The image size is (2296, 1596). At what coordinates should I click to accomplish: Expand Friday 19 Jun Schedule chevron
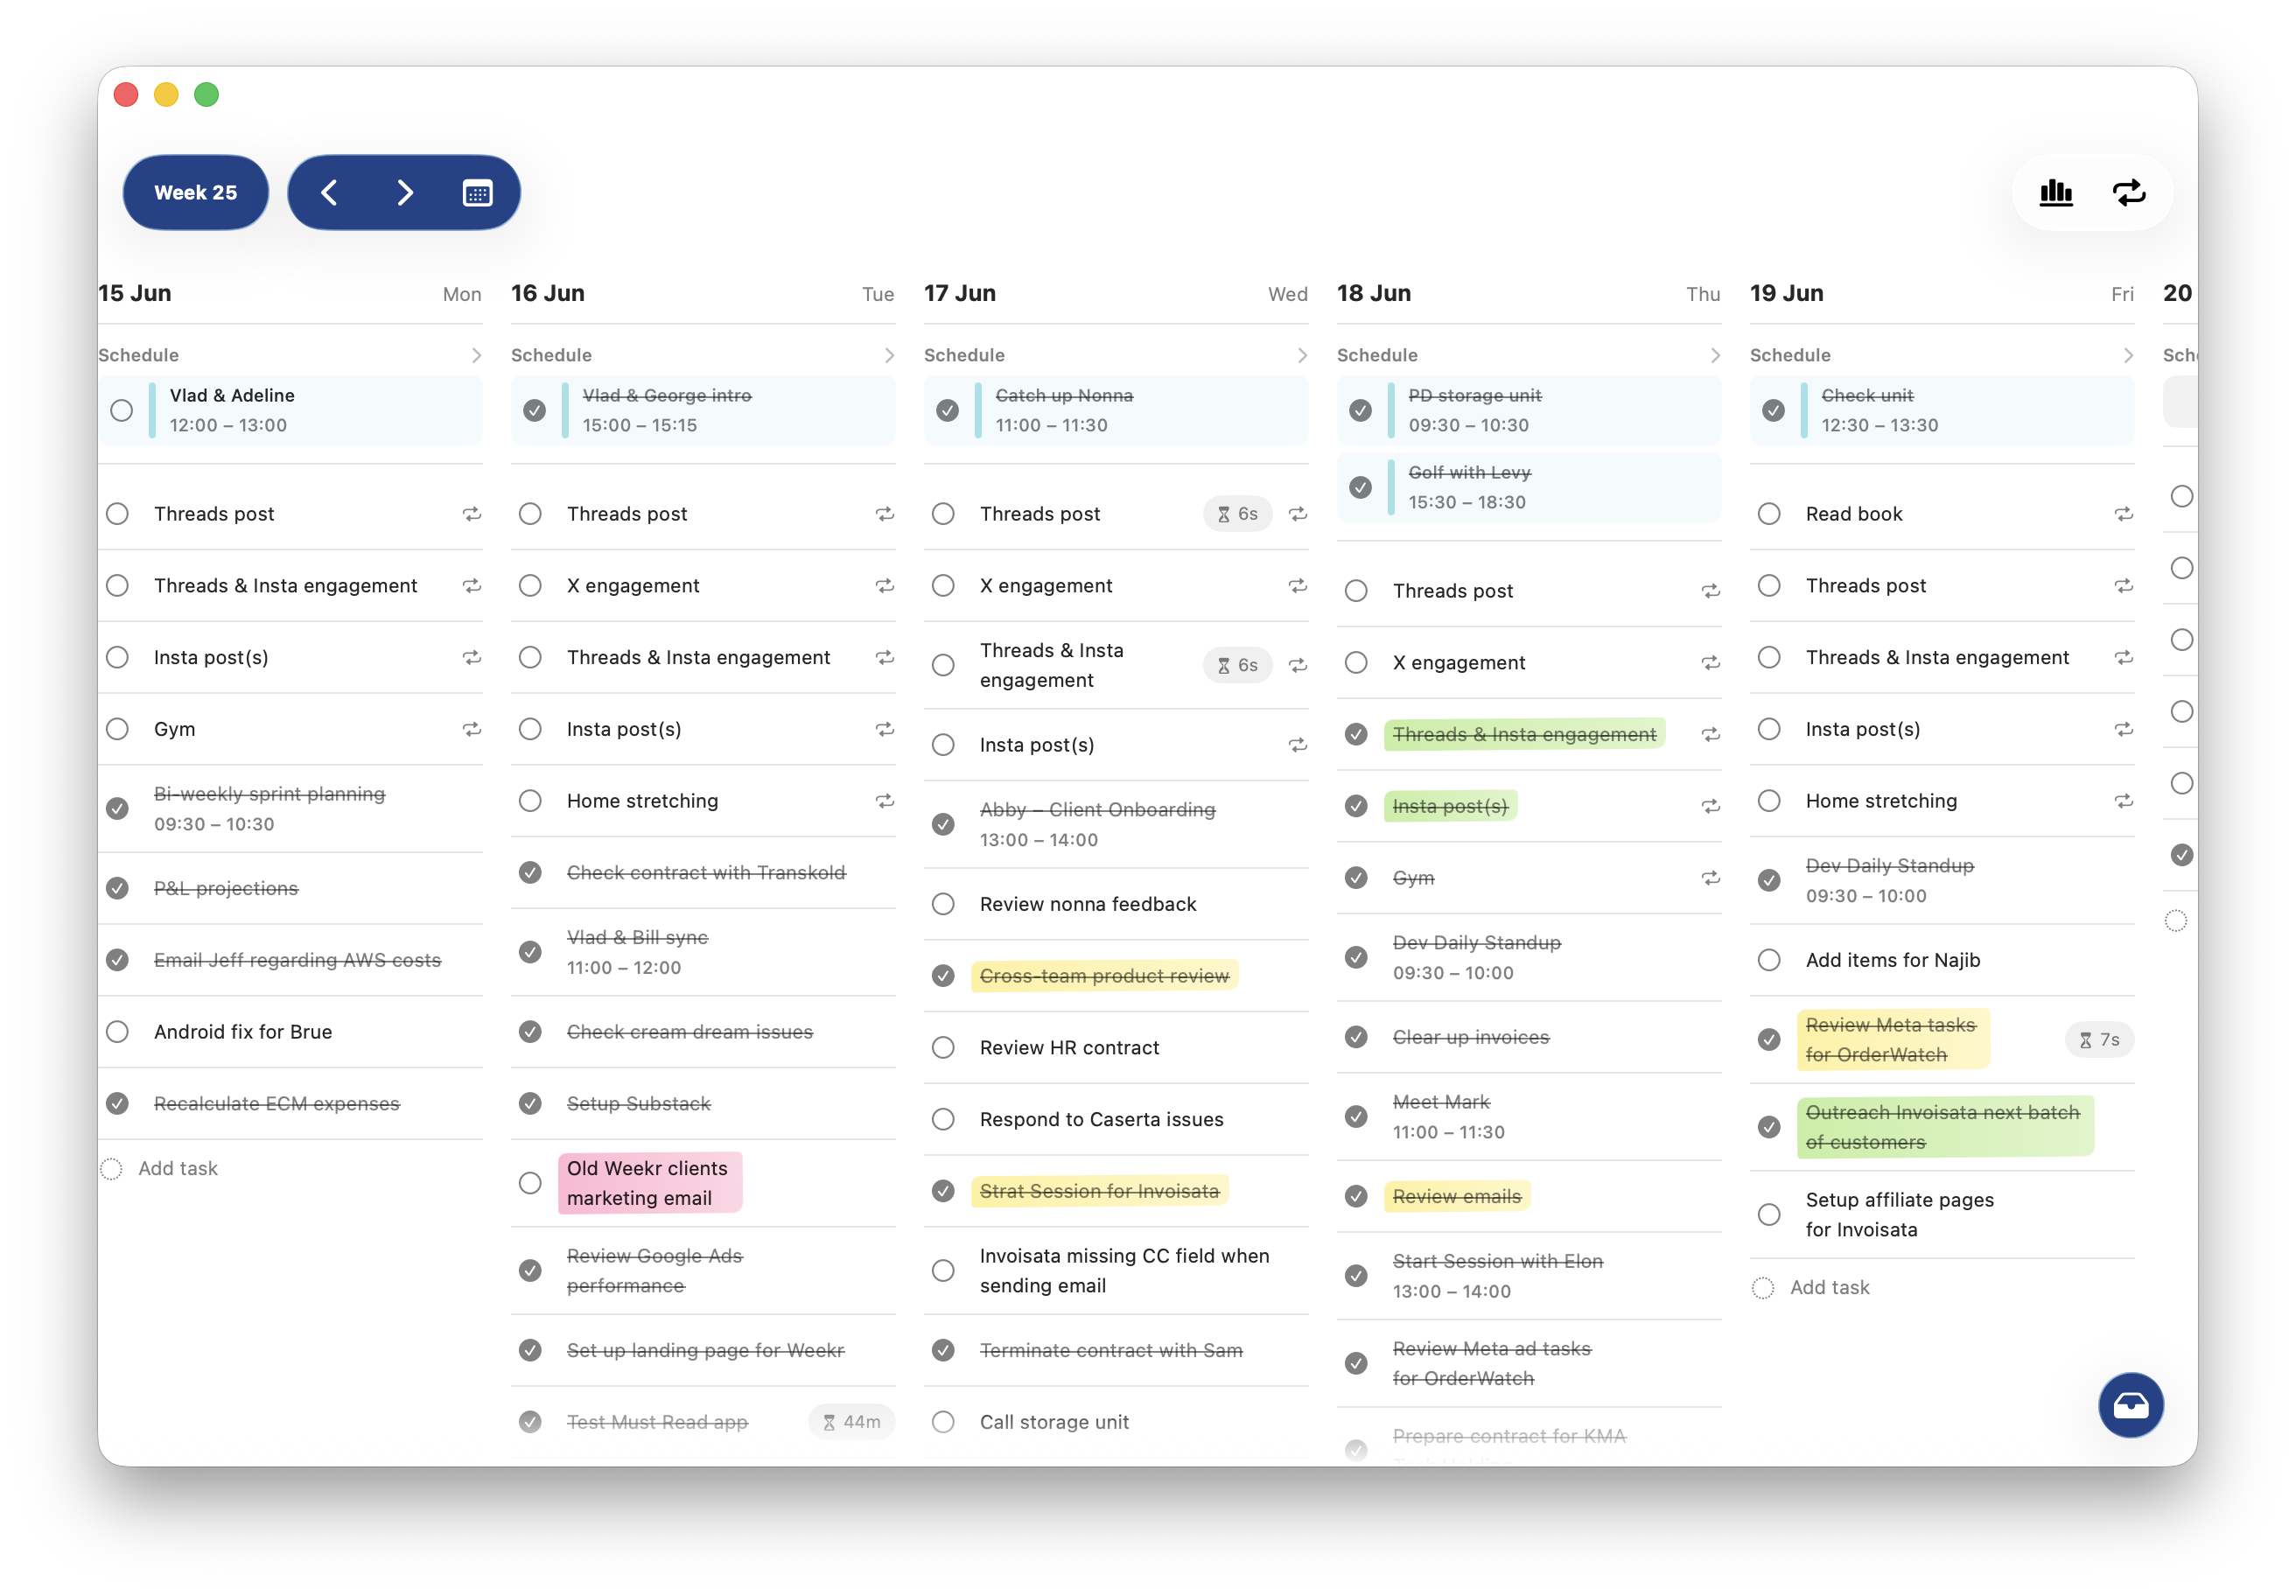2128,355
